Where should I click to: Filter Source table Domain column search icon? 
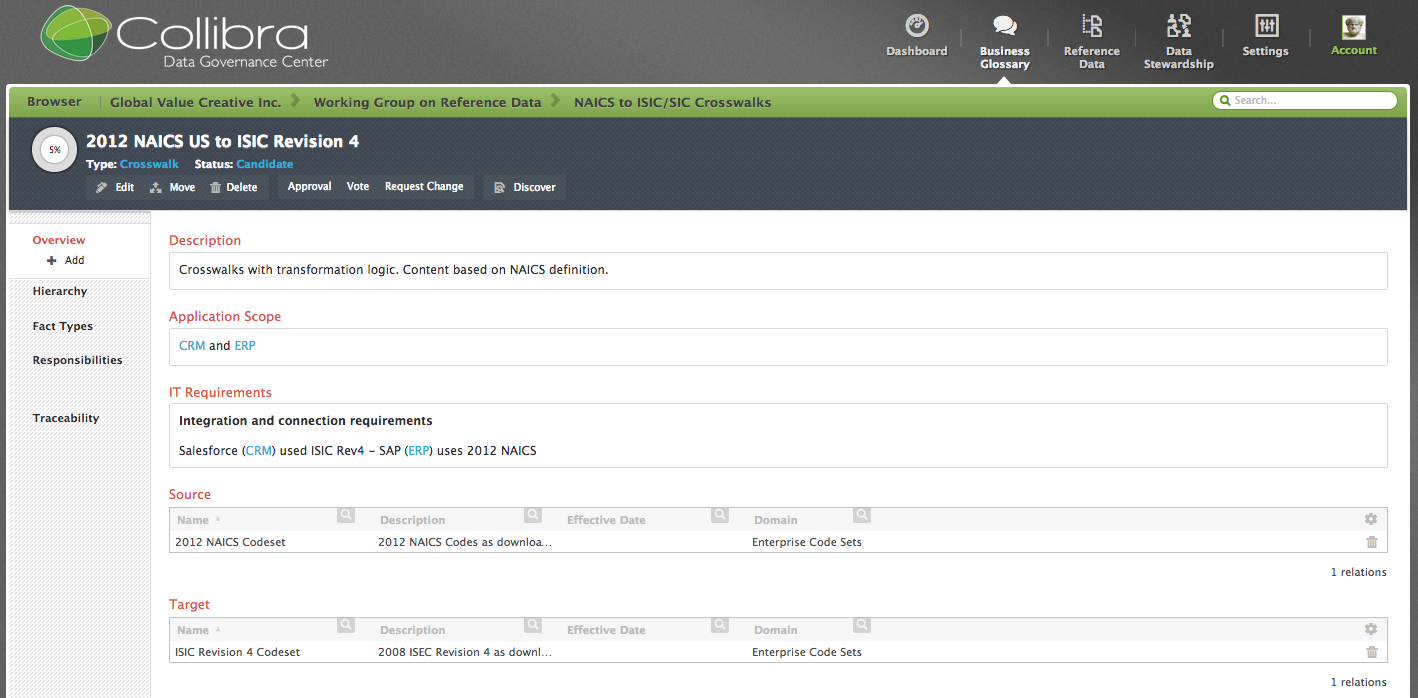coord(862,515)
